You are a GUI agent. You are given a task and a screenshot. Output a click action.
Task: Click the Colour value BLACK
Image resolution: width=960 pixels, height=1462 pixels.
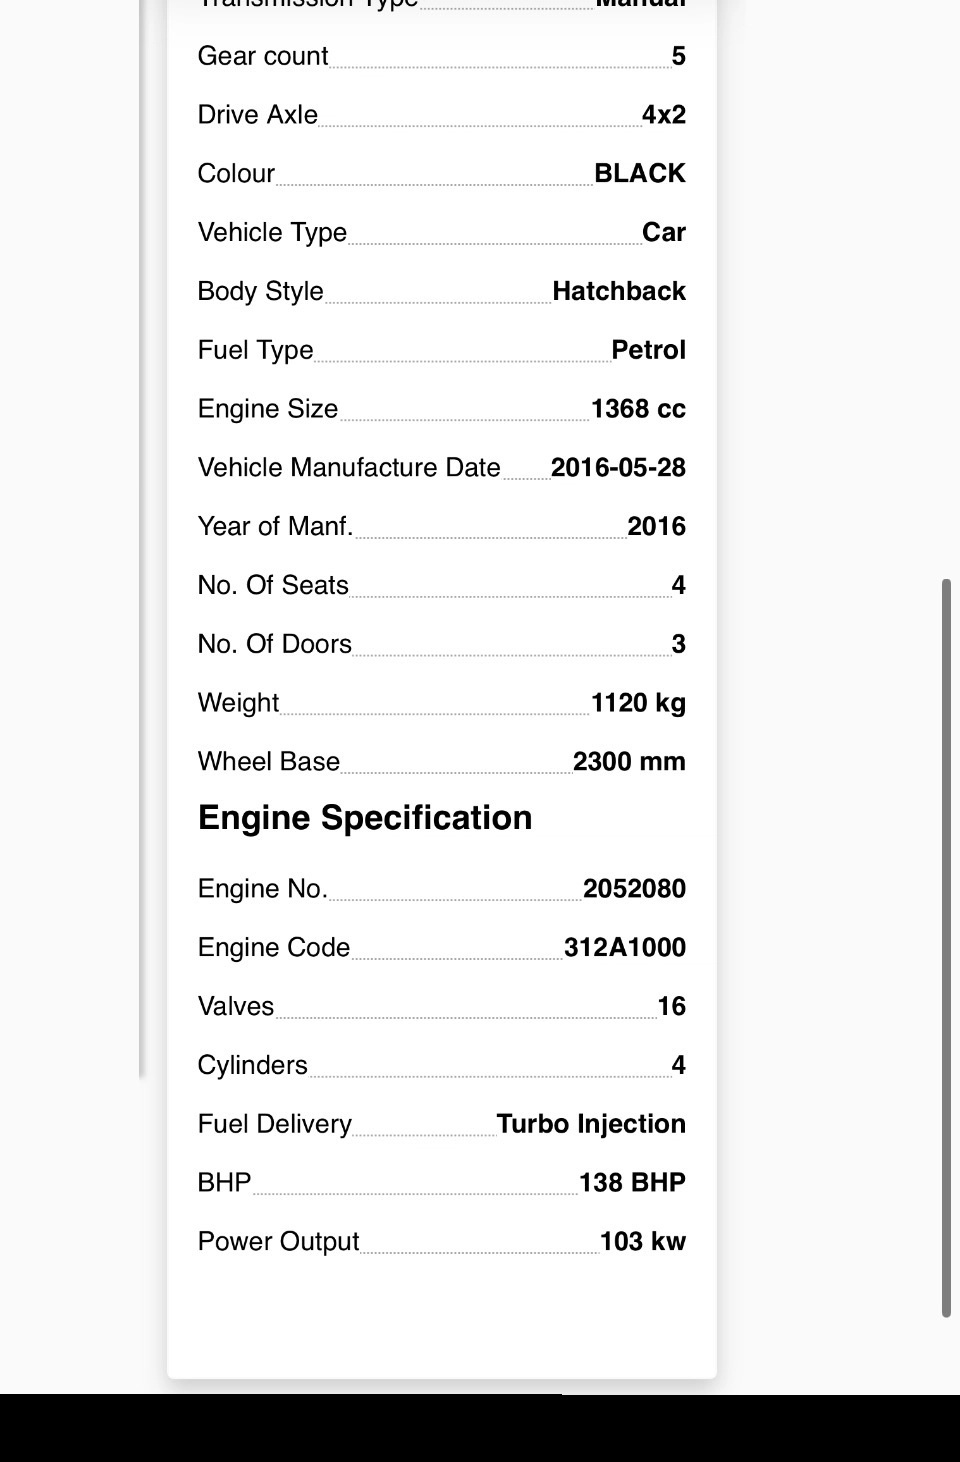640,173
